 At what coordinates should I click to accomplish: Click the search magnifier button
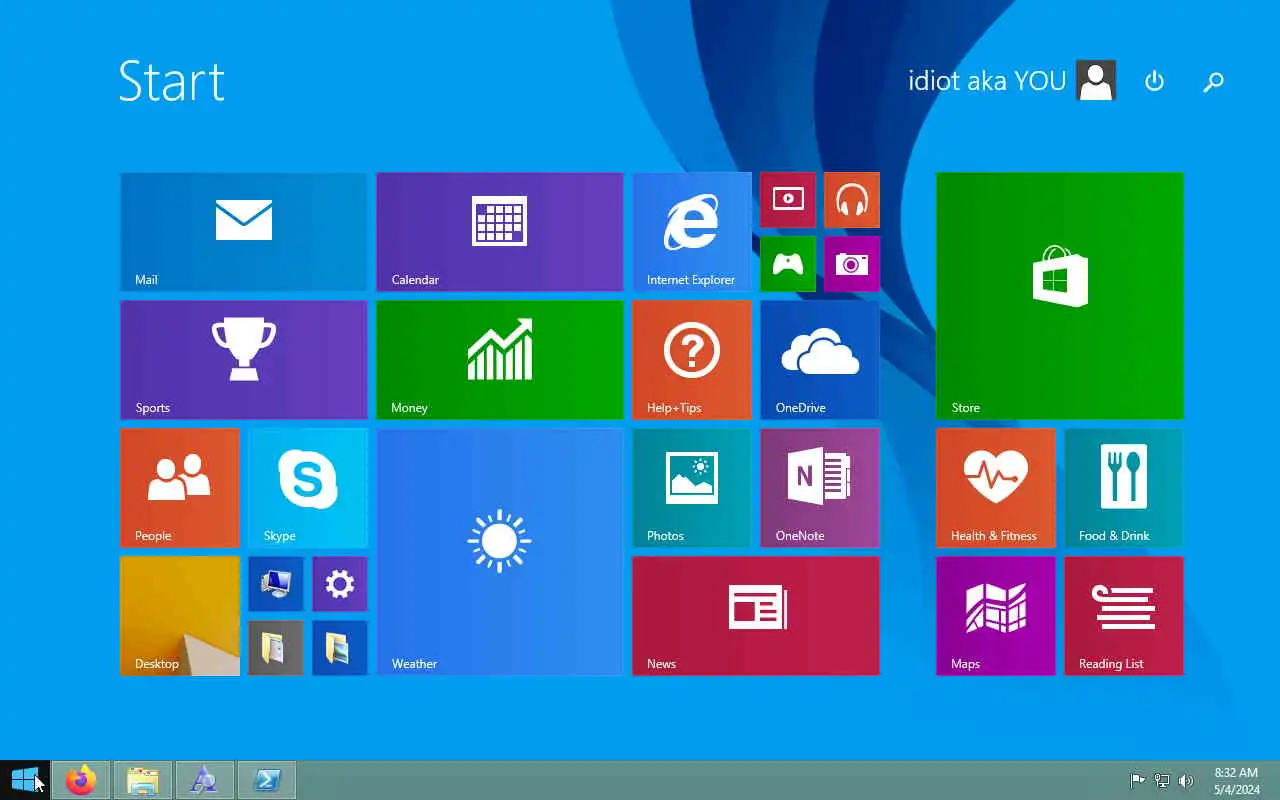pyautogui.click(x=1214, y=81)
